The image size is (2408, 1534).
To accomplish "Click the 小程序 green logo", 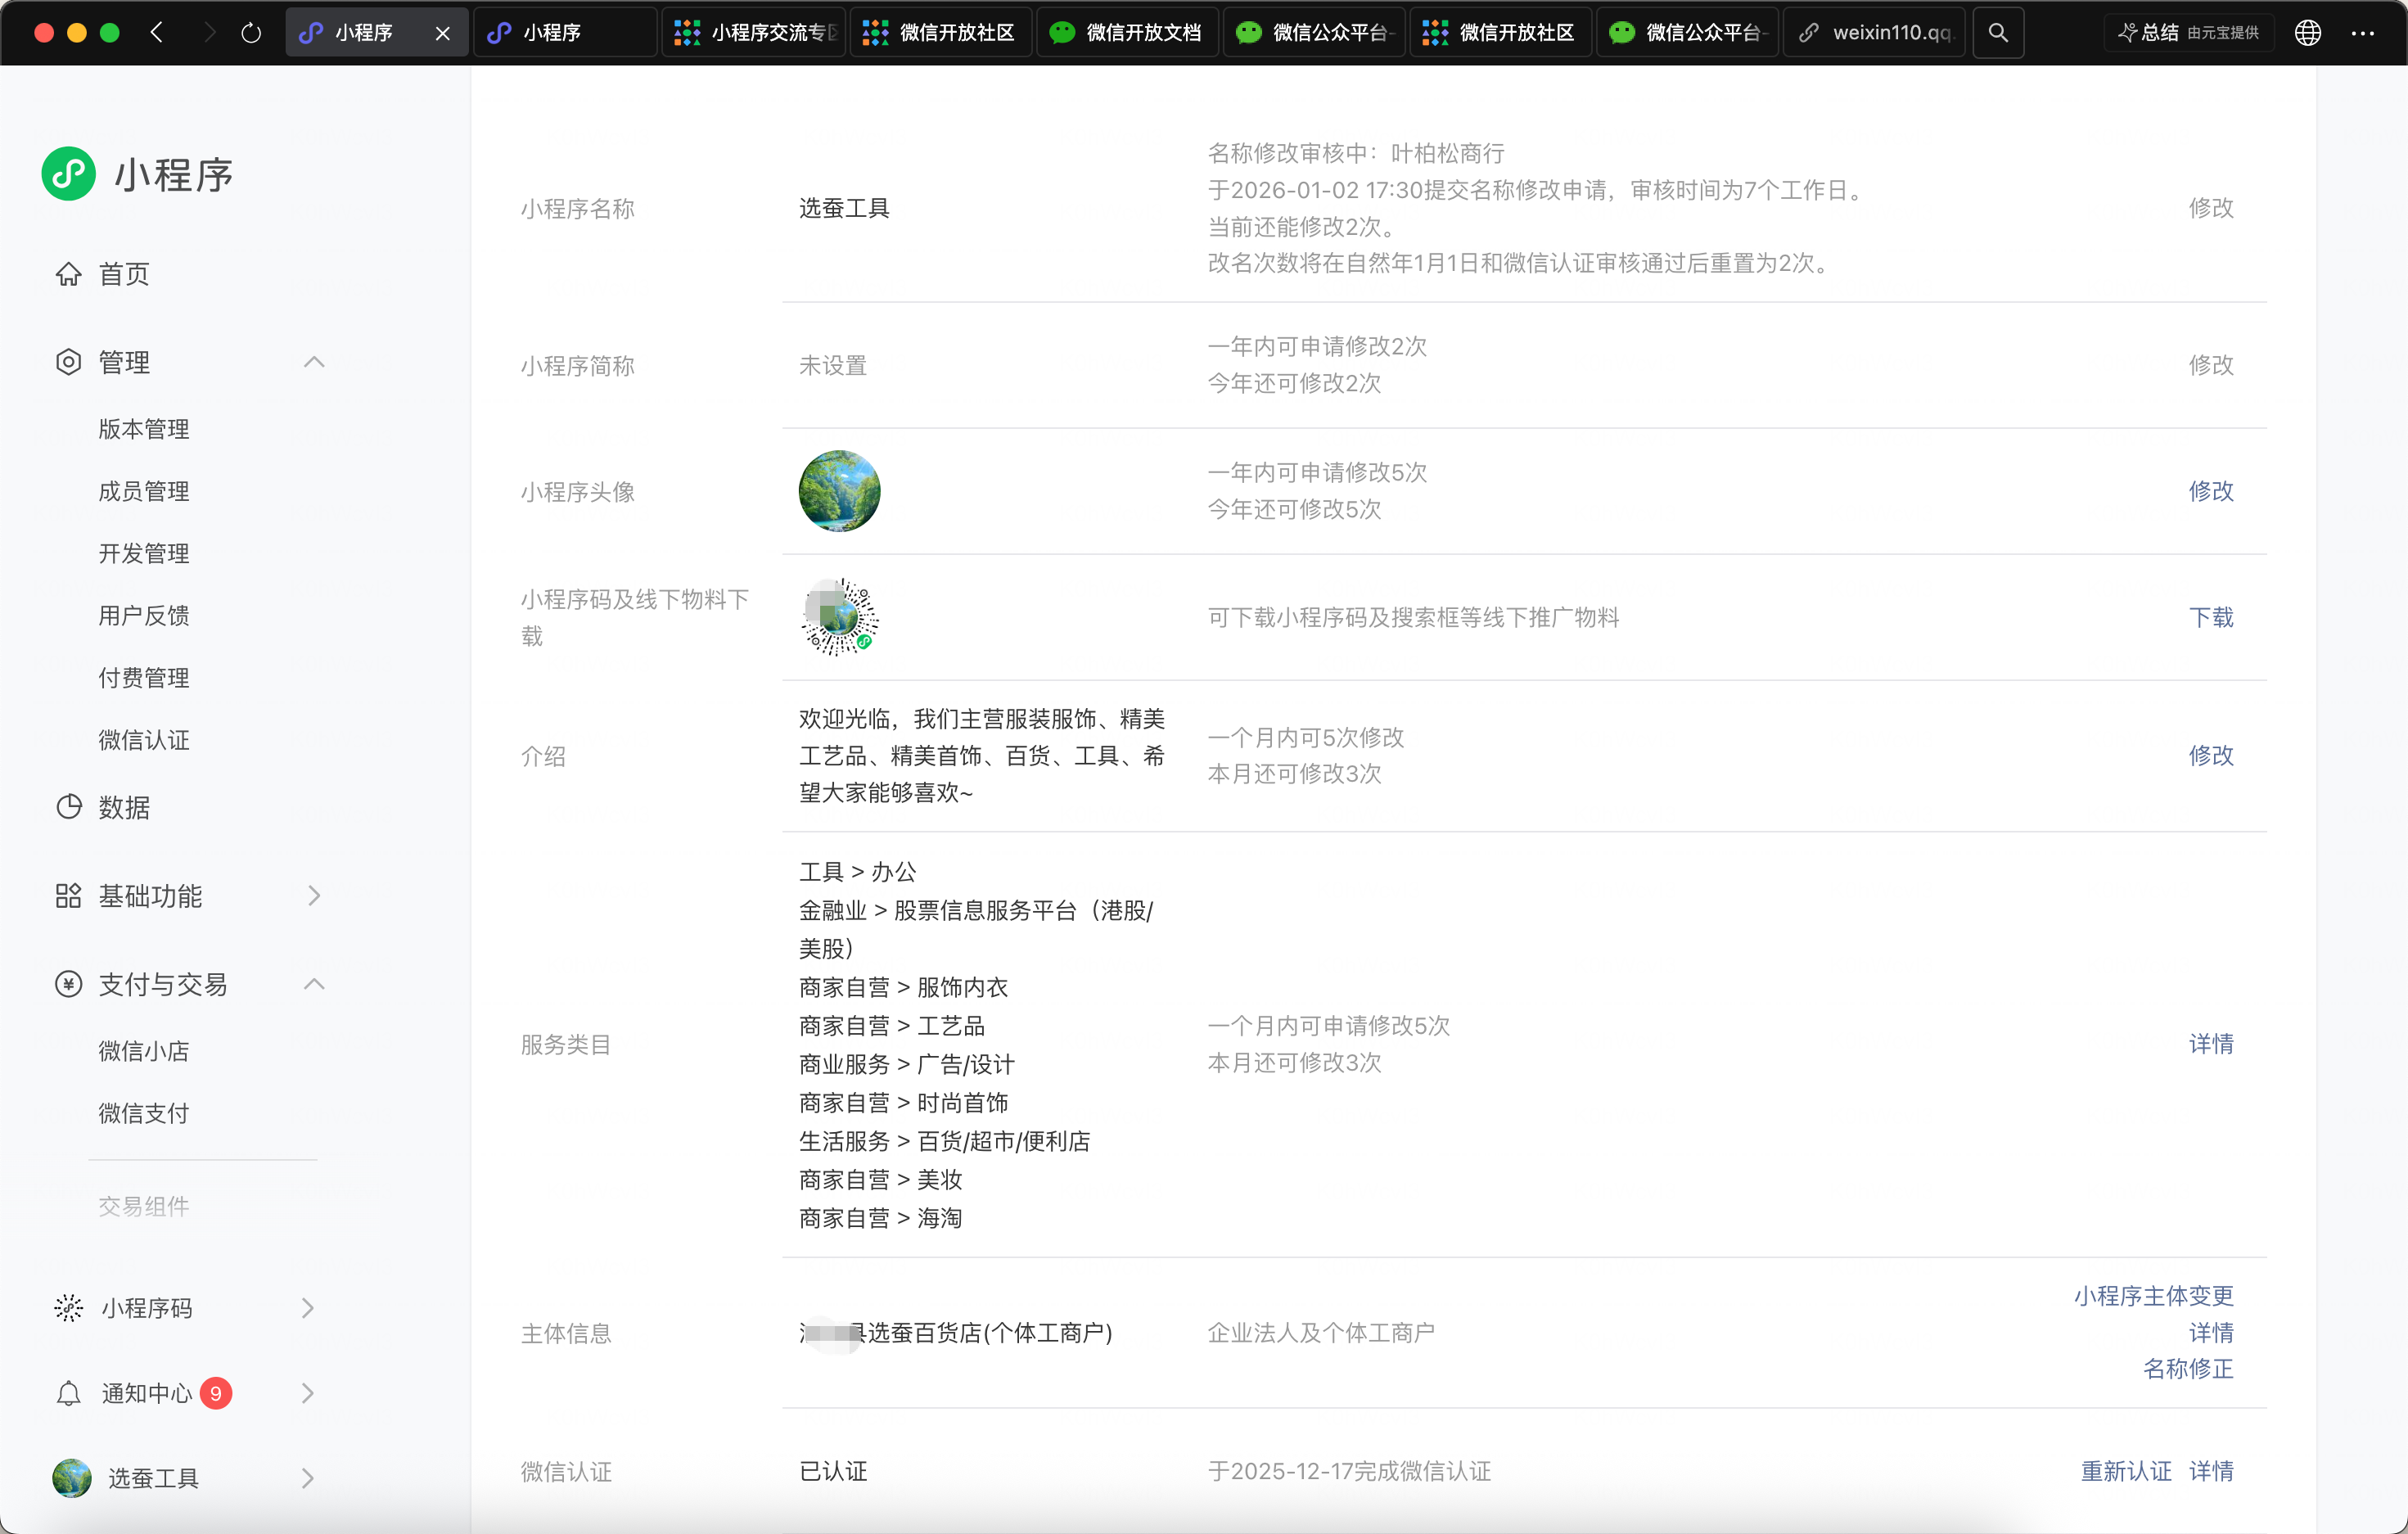I will 69,174.
